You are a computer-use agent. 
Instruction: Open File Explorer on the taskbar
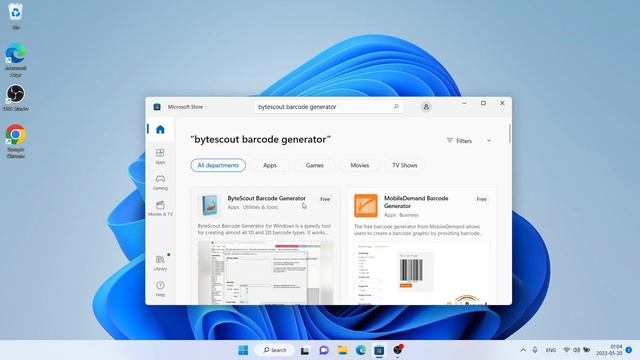tap(342, 350)
